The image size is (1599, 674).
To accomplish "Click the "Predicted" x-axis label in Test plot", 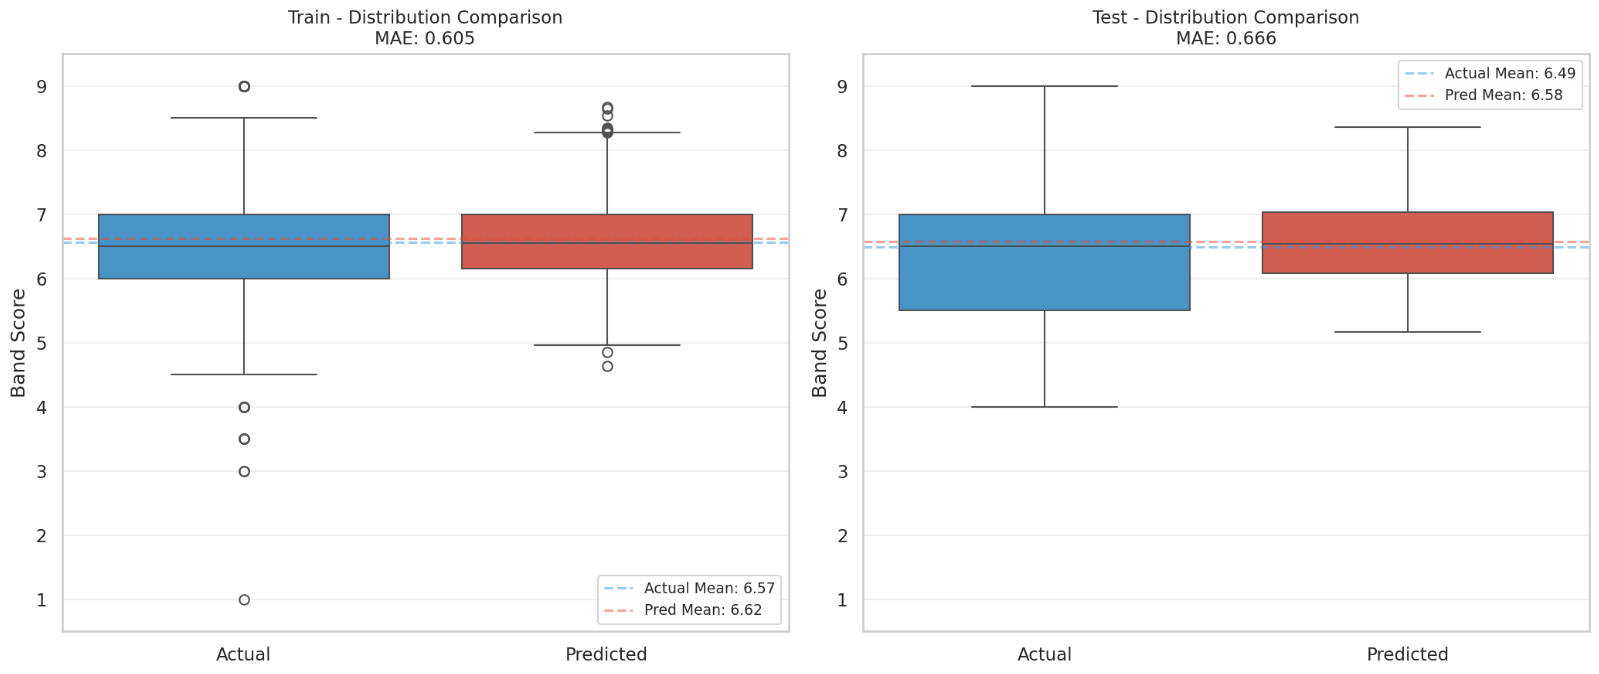I will (1407, 654).
